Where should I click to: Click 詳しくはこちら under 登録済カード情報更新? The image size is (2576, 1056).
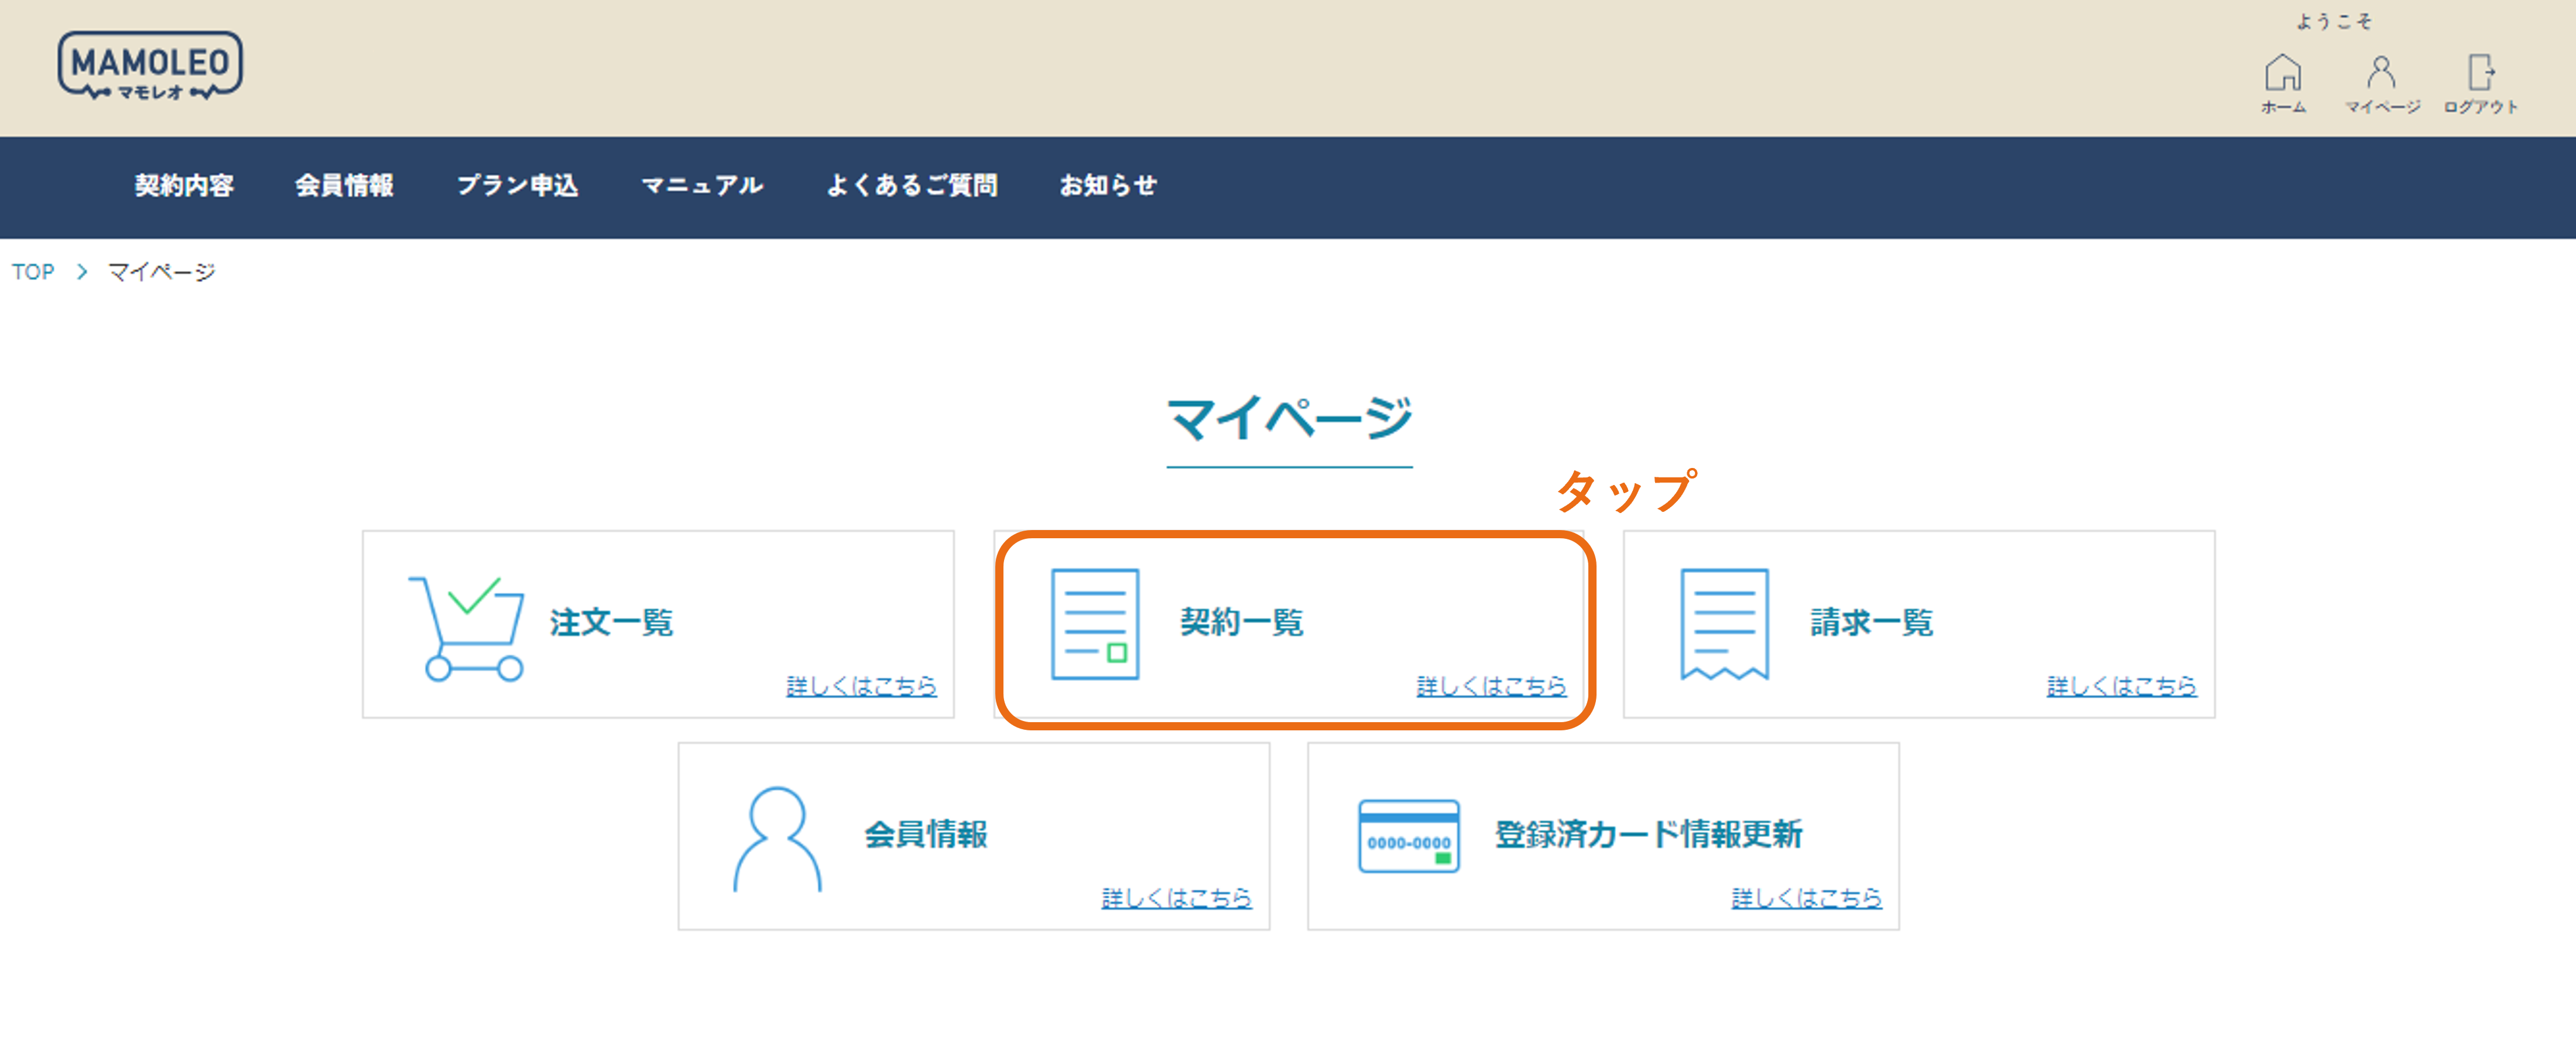[x=1806, y=898]
